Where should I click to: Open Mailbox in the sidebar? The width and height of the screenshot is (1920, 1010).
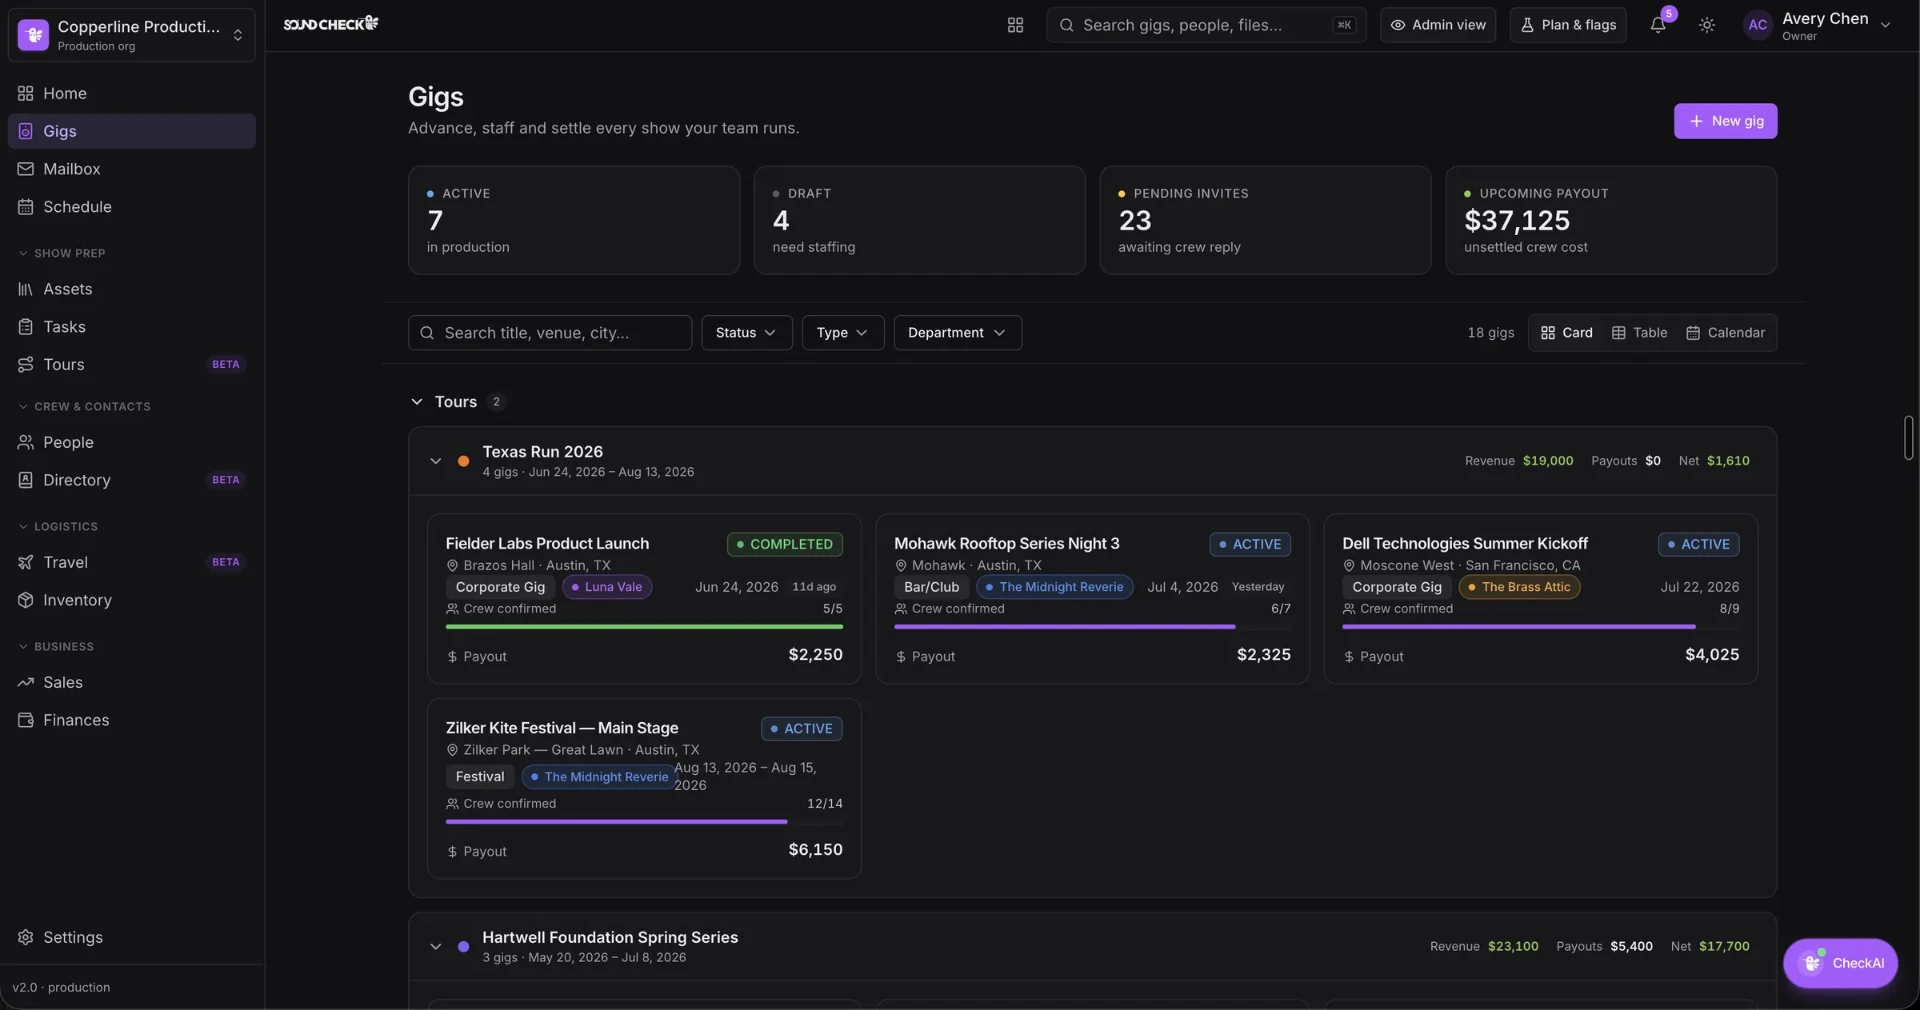coord(131,169)
